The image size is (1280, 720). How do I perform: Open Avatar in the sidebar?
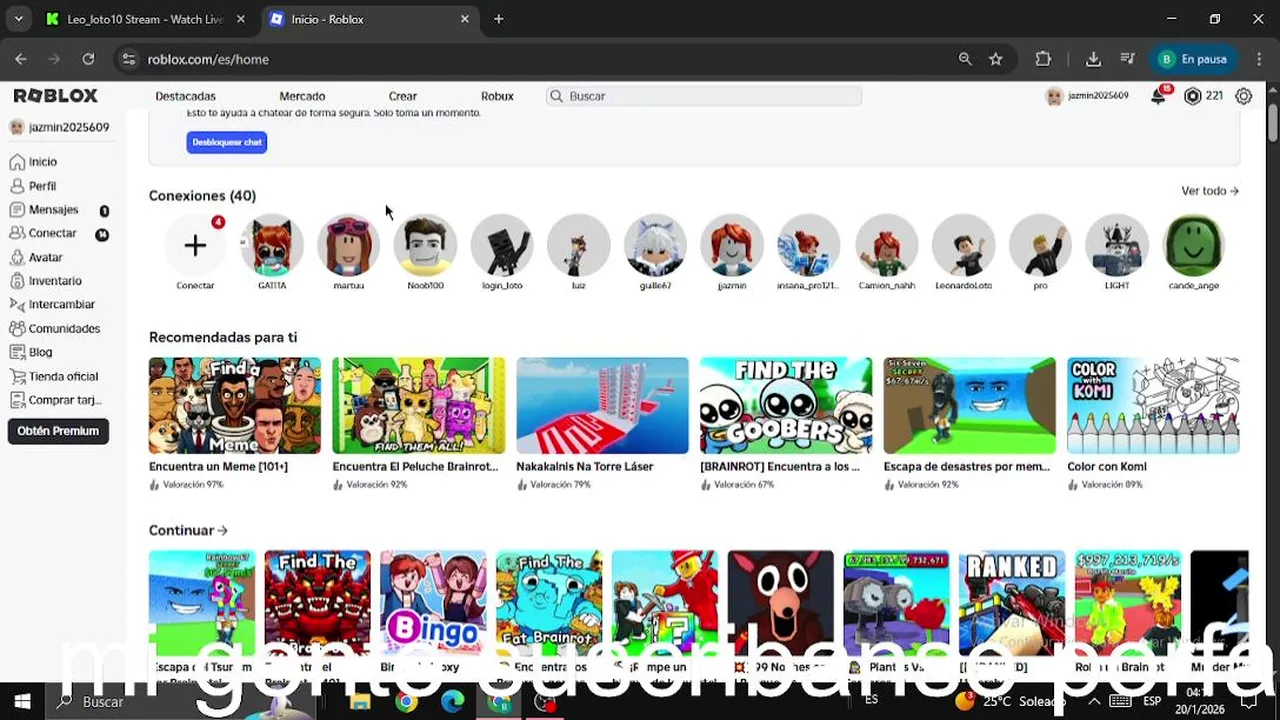(35, 257)
